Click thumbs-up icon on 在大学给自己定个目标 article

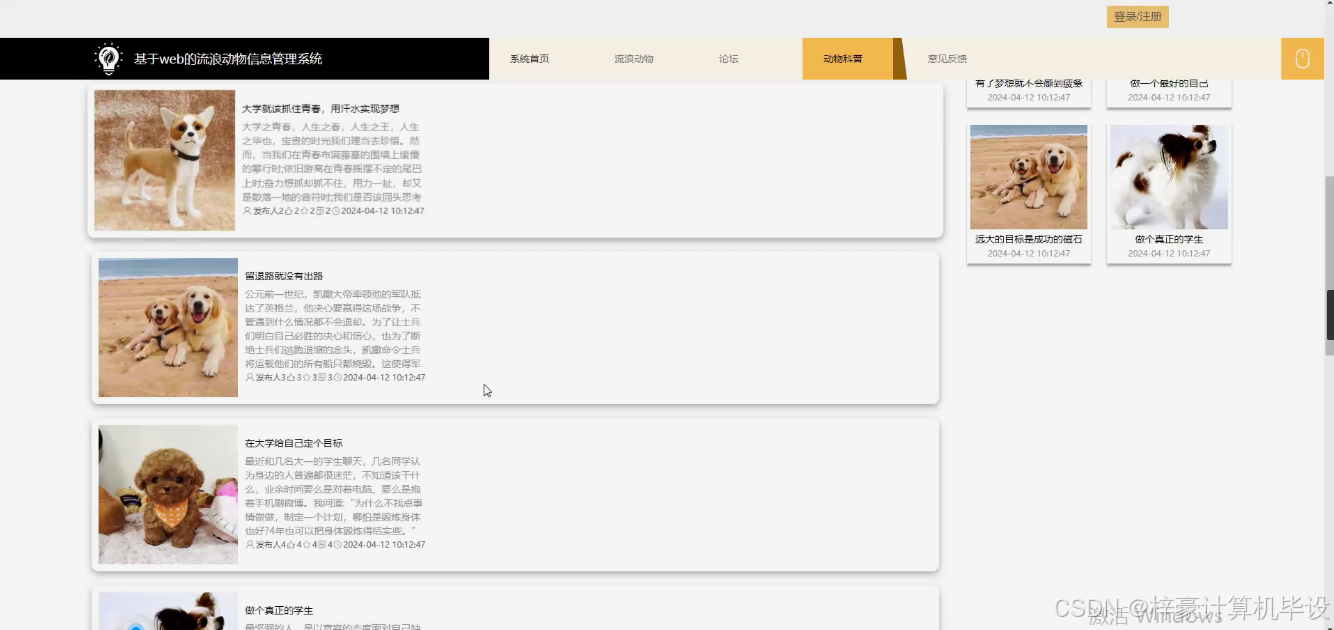290,545
